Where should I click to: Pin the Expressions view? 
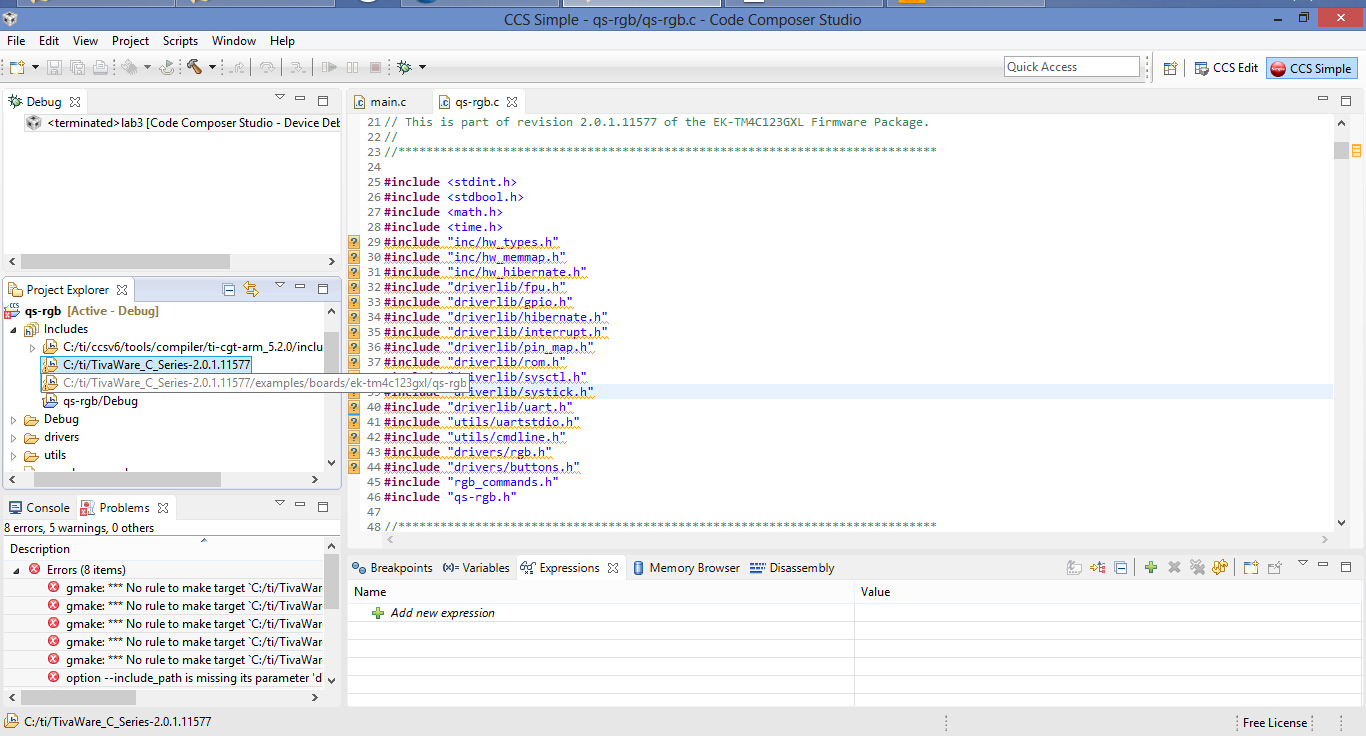click(x=1276, y=567)
